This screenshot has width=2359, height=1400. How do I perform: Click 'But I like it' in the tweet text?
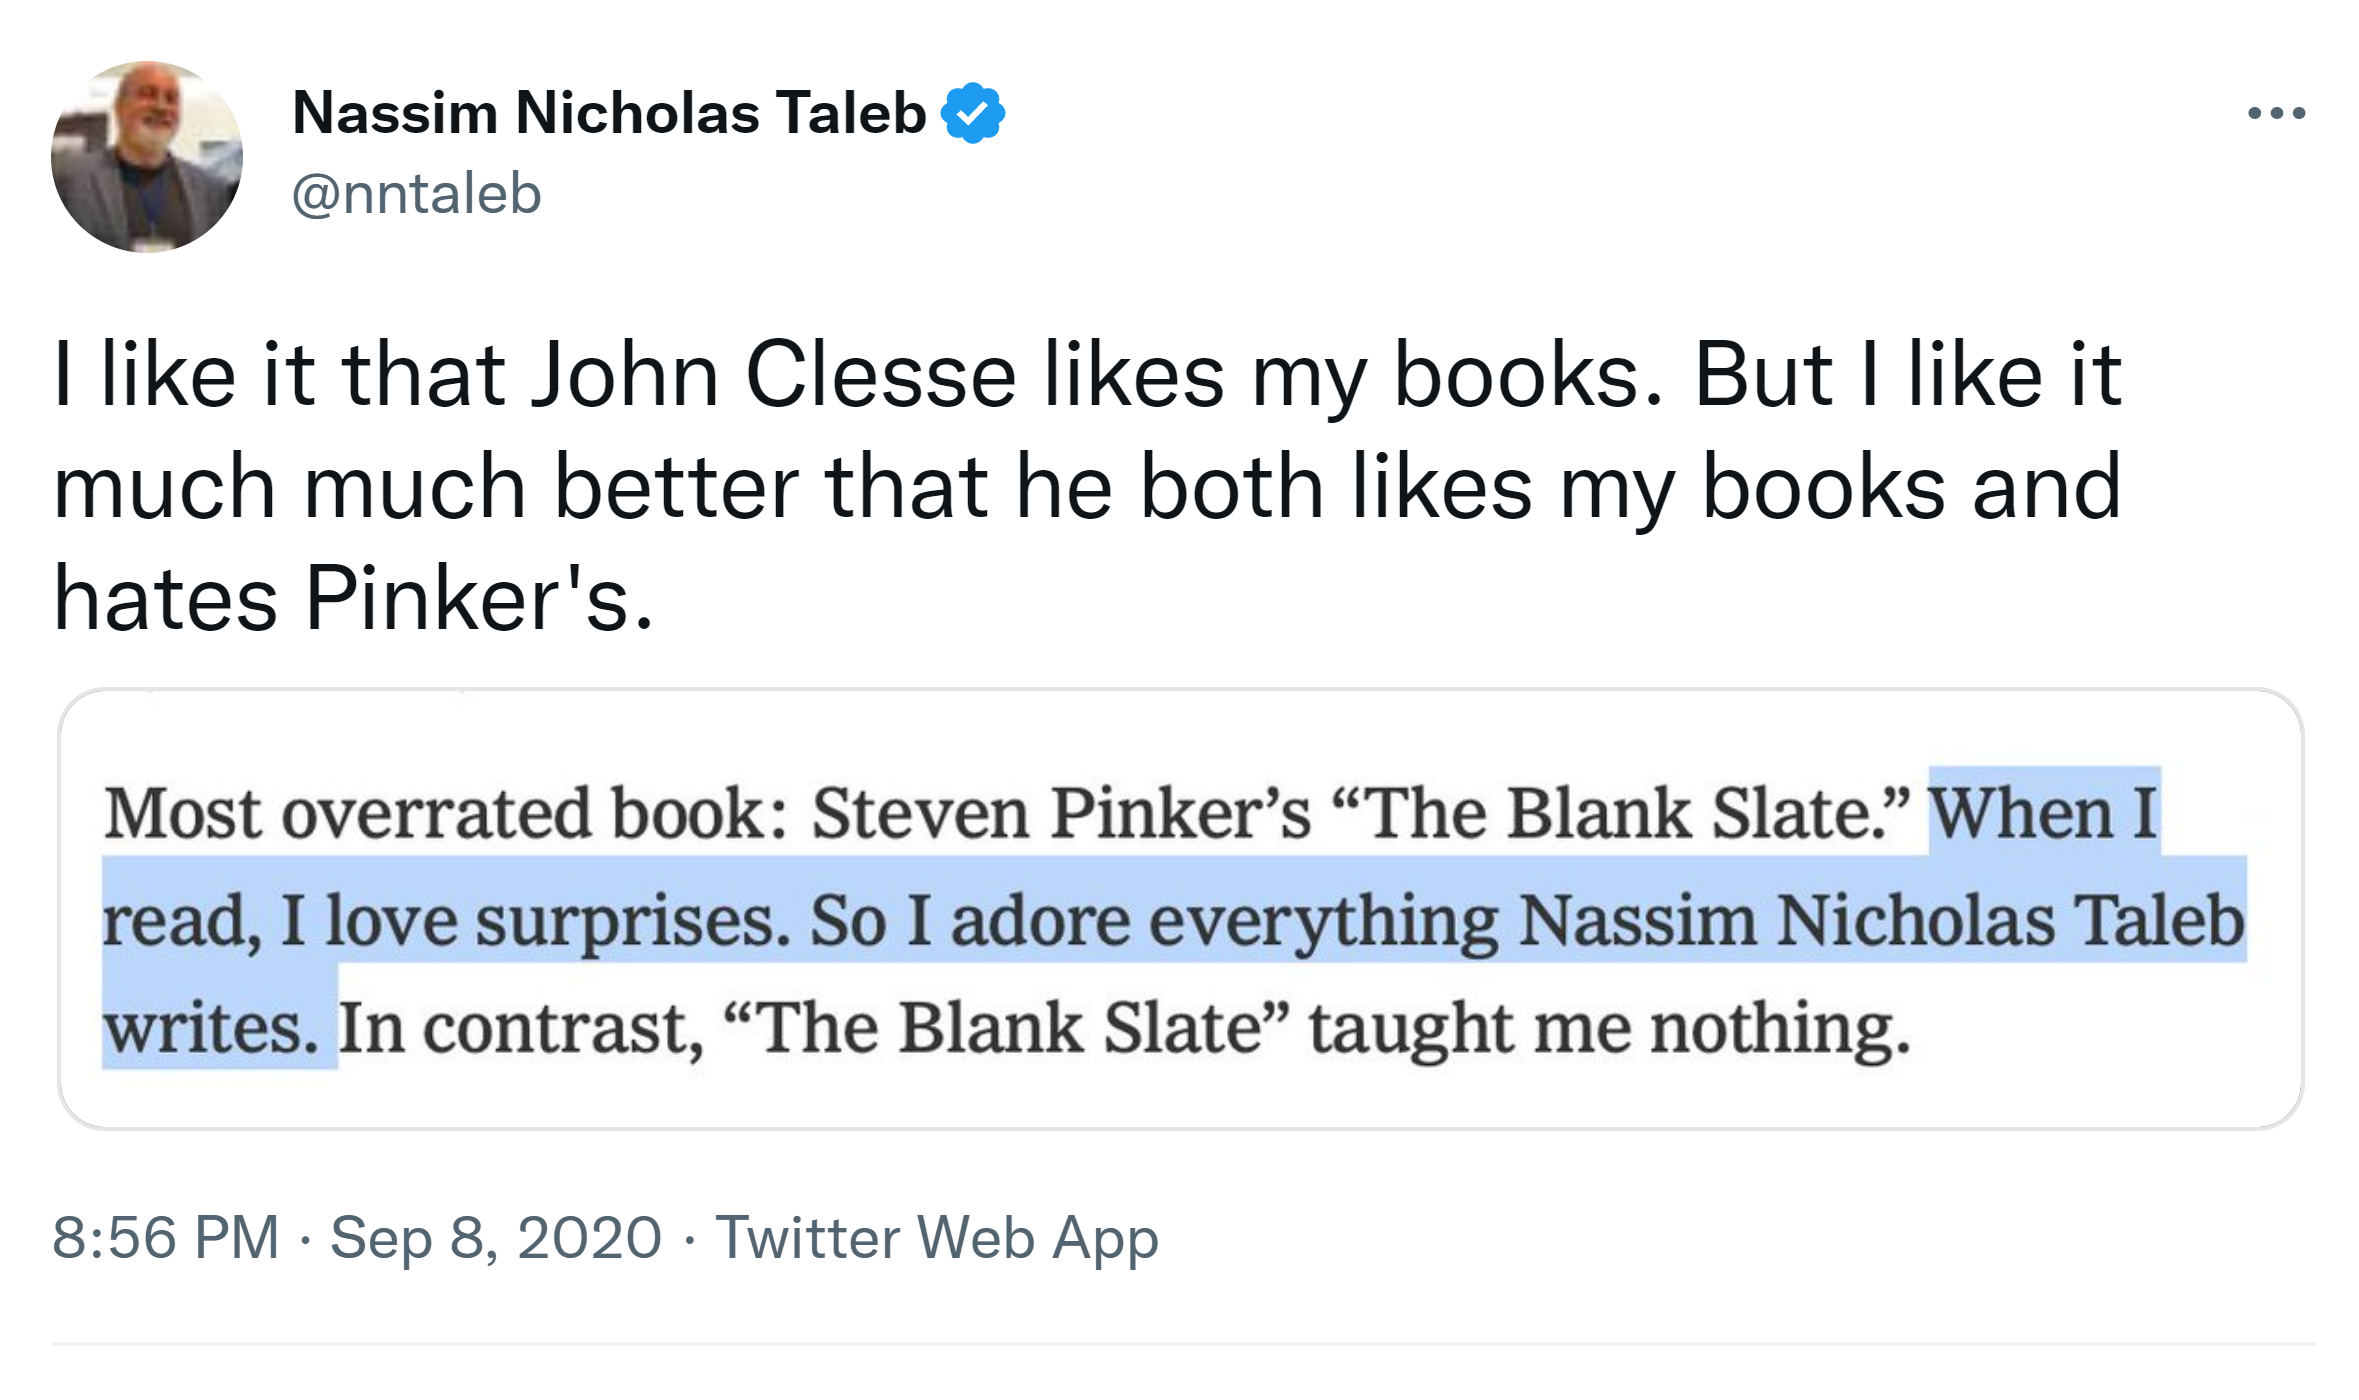click(1906, 375)
